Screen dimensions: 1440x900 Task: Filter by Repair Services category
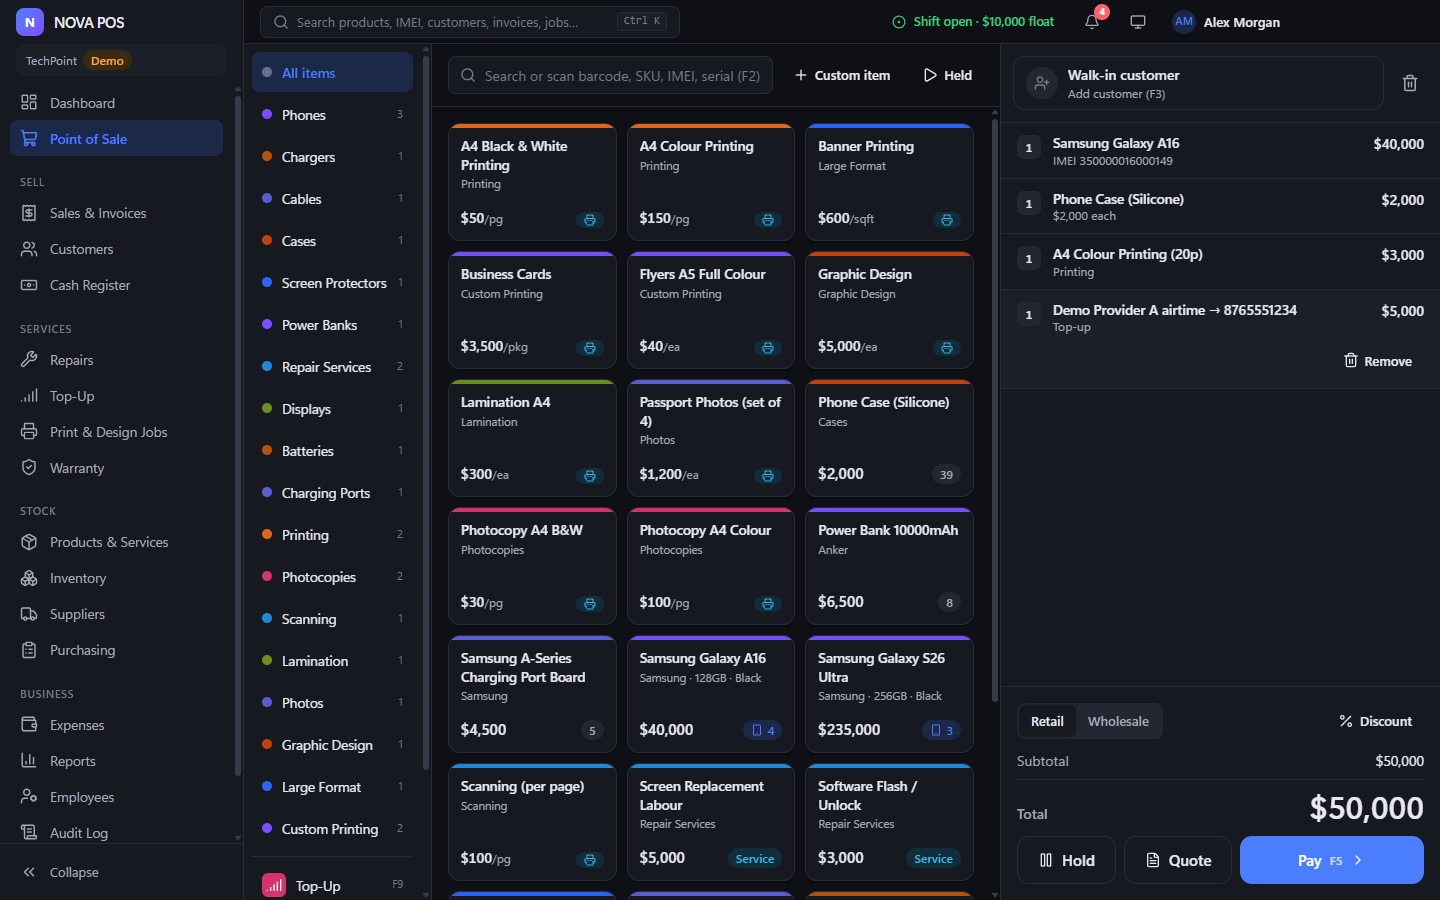332,367
